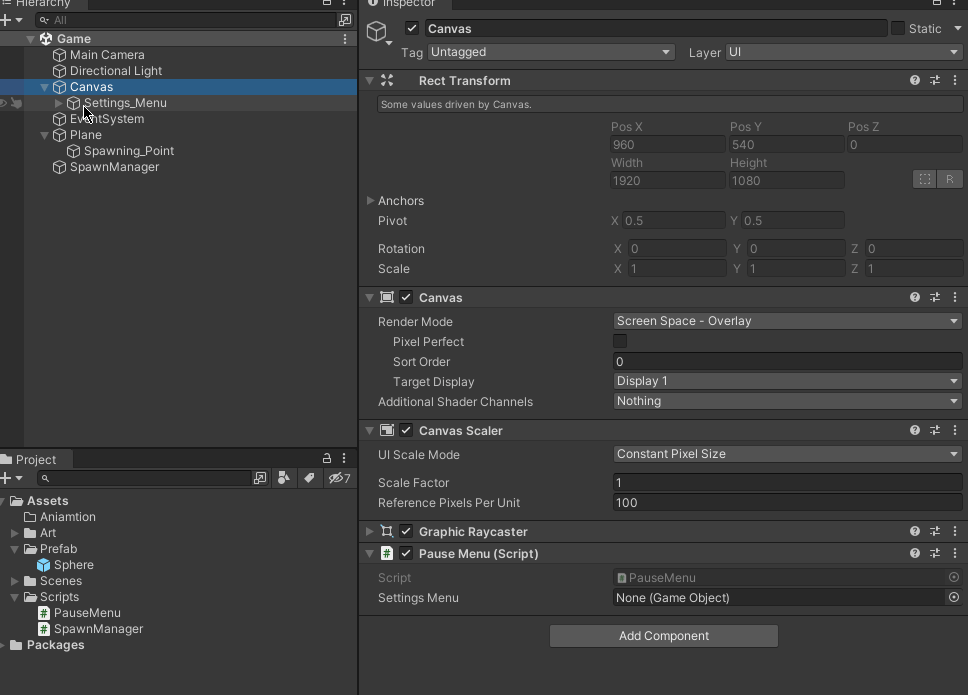Screen dimensions: 968x695
Task: Click object picker for Settings Menu field
Action: pyautogui.click(x=954, y=597)
